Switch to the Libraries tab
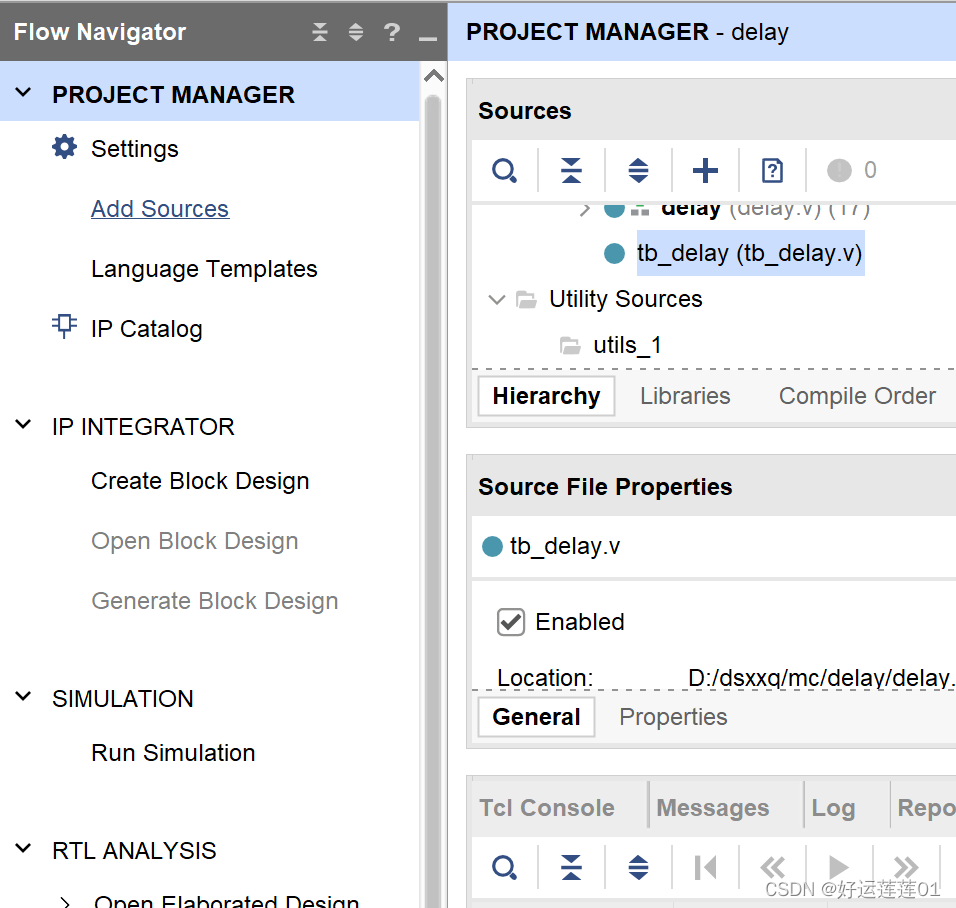 pyautogui.click(x=685, y=396)
